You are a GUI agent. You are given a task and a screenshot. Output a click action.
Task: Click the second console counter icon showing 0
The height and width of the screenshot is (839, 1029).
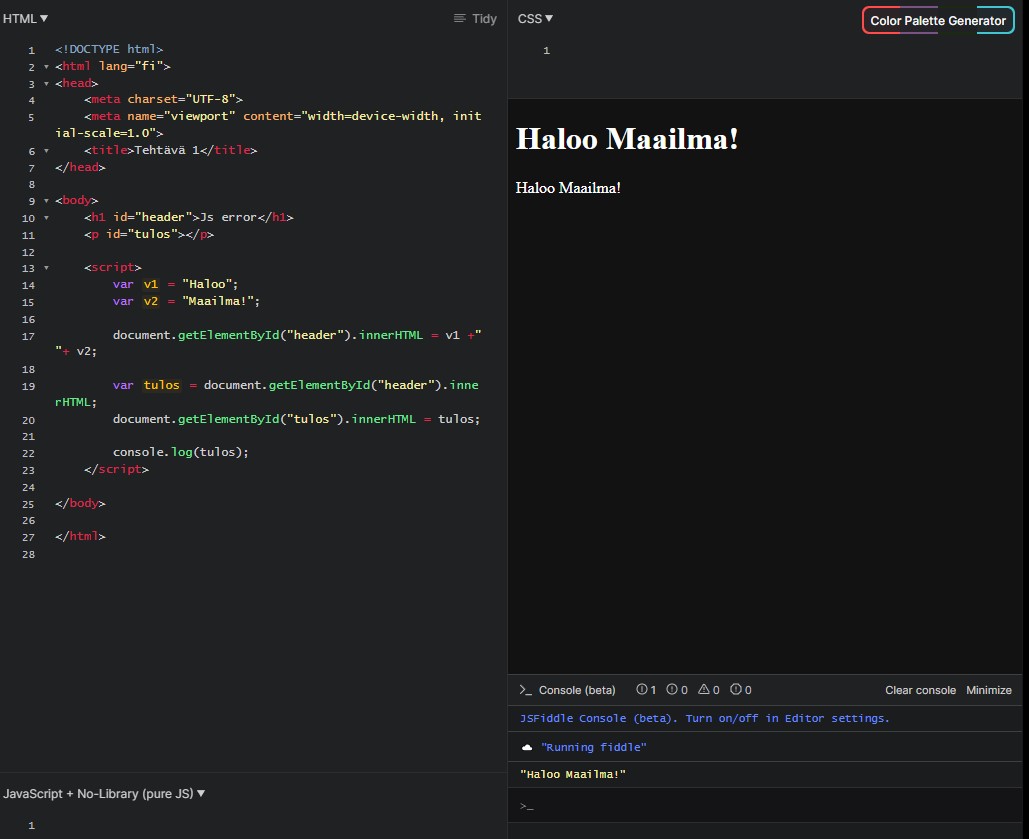(x=673, y=690)
